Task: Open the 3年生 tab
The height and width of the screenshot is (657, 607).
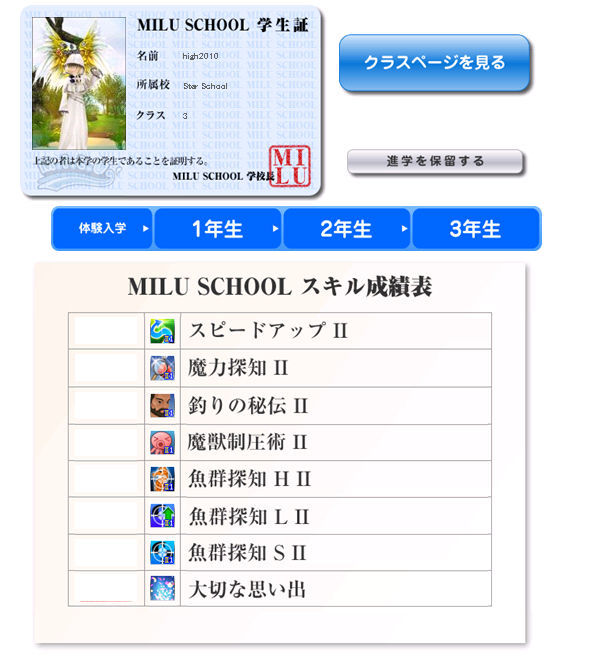Action: pyautogui.click(x=475, y=229)
